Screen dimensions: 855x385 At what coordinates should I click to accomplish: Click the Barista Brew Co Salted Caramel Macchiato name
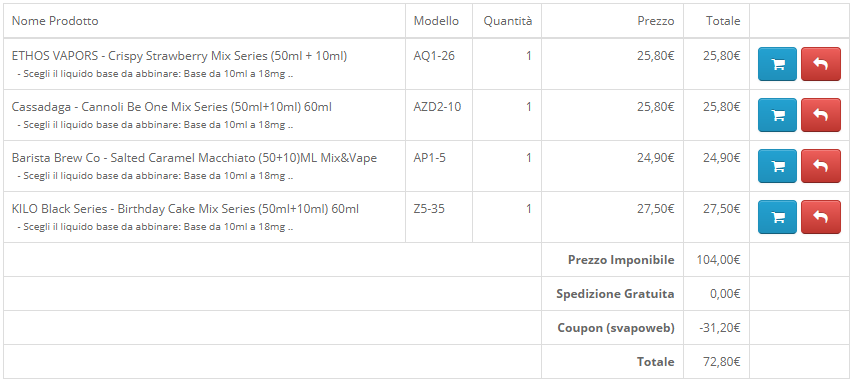(x=194, y=158)
